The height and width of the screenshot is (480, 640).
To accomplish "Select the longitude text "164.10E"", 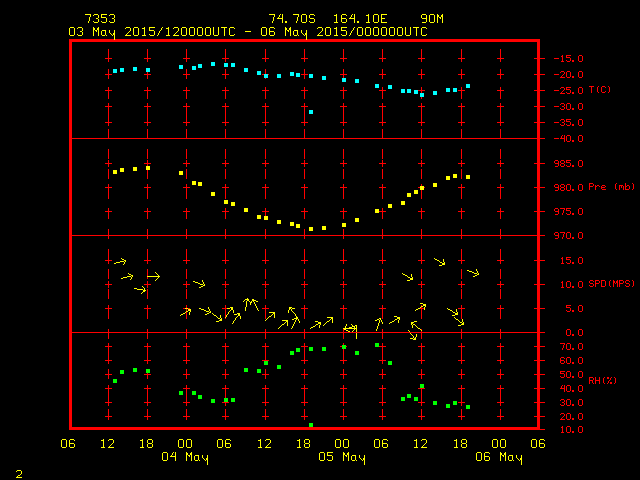I will point(360,19).
